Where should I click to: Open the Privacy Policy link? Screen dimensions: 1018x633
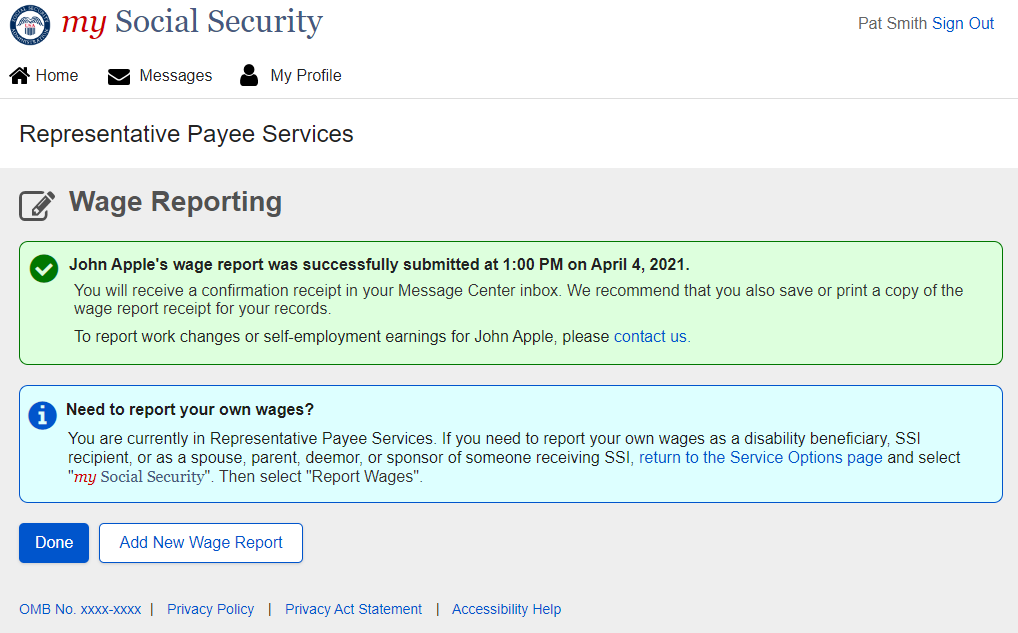pyautogui.click(x=210, y=609)
